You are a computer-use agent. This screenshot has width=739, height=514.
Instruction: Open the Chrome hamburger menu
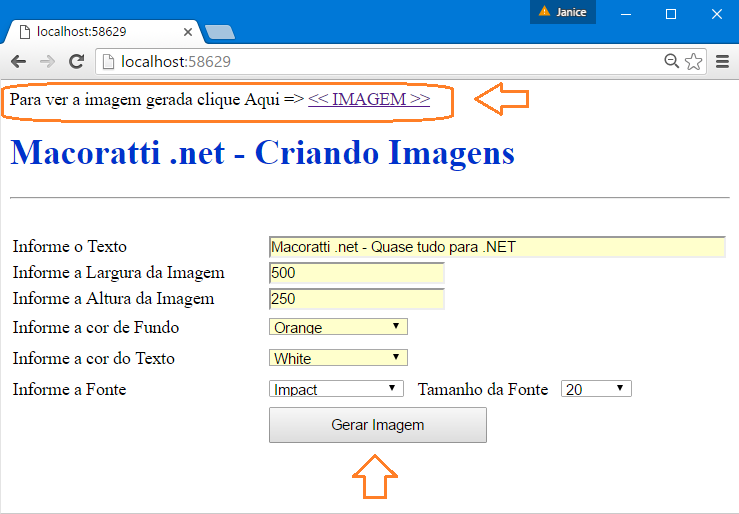point(723,62)
